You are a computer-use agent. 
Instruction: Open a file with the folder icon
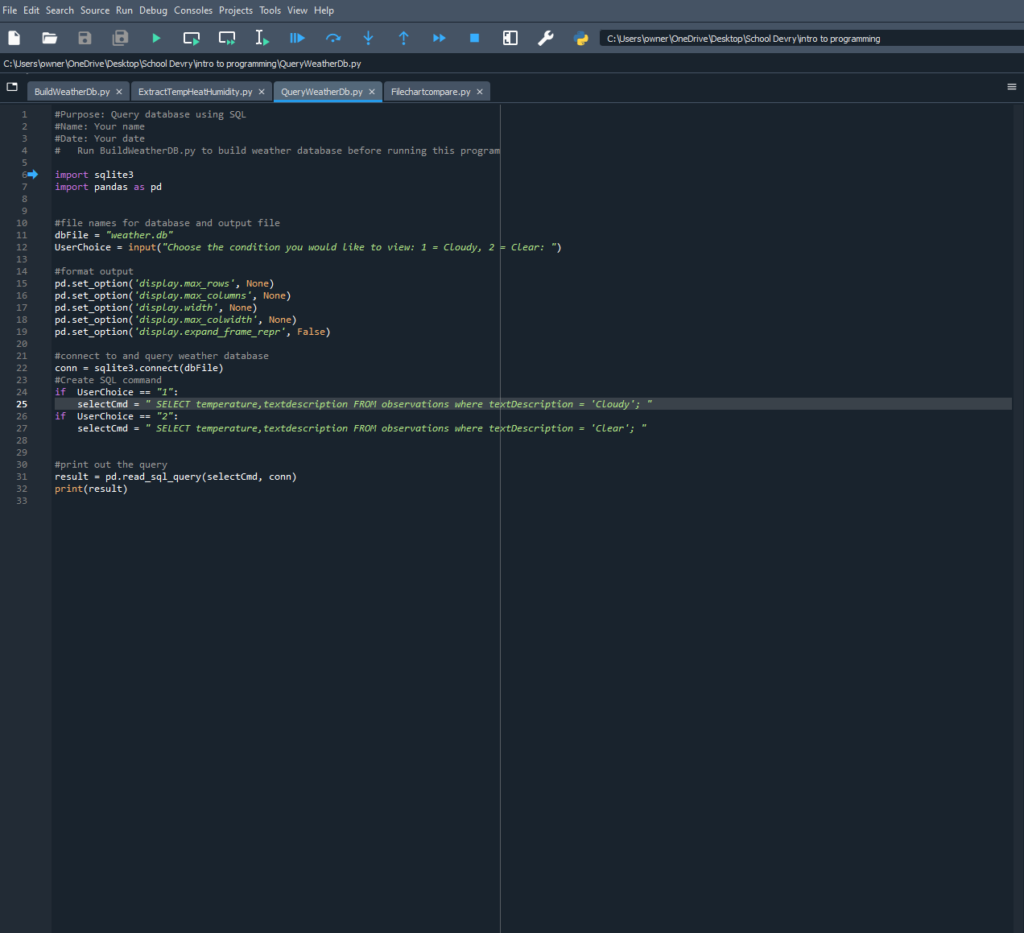coord(49,38)
